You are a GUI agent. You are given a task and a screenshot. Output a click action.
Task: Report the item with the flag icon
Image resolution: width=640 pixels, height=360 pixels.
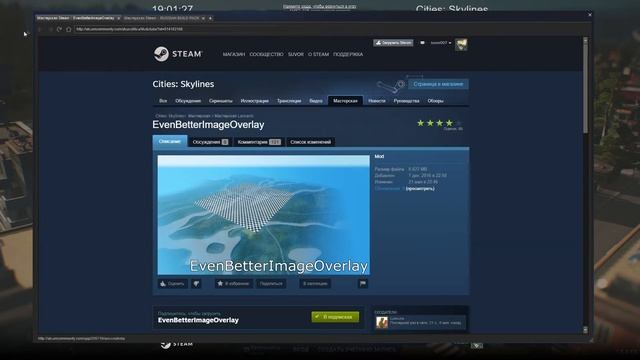363,283
